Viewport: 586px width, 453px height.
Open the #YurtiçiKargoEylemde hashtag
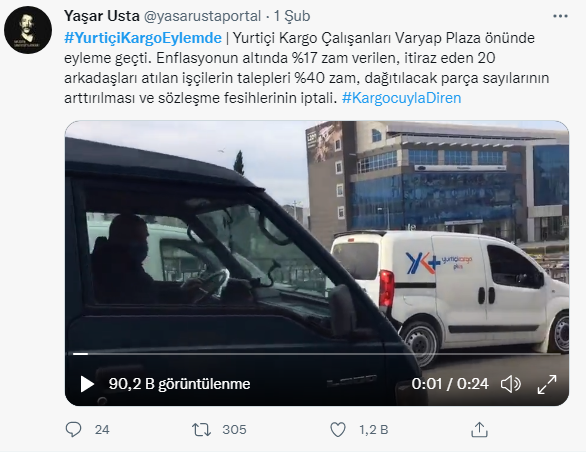(x=143, y=38)
